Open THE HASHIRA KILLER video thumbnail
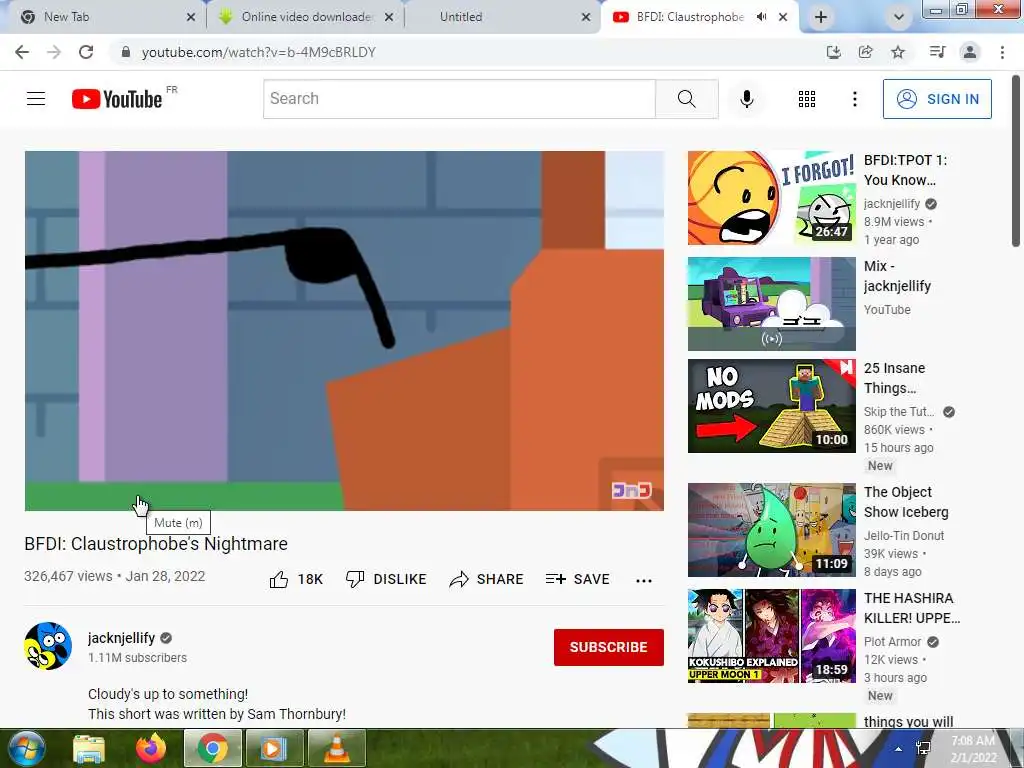The height and width of the screenshot is (768, 1024). click(x=771, y=635)
